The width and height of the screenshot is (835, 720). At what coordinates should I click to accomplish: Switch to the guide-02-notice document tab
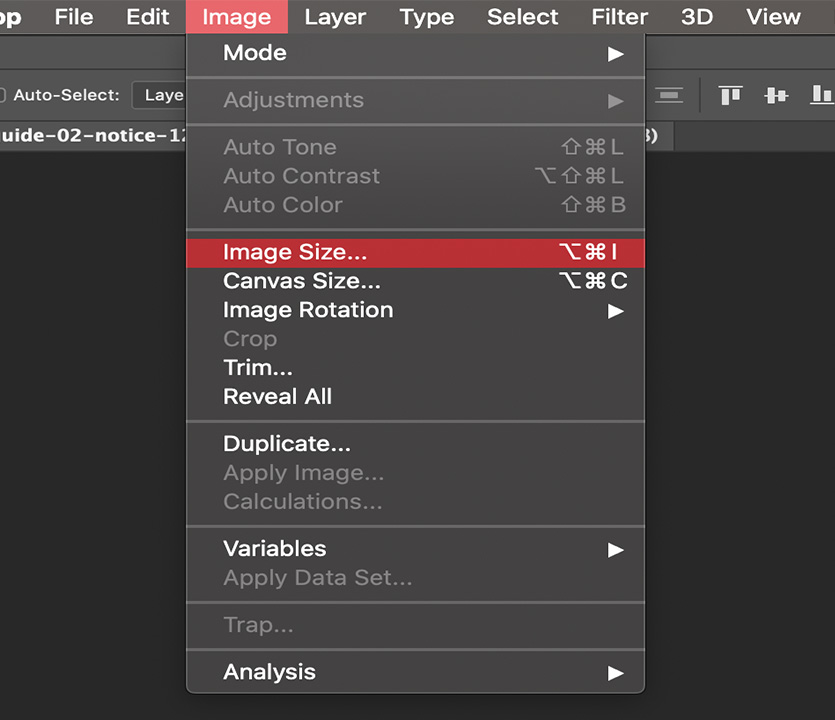coord(93,136)
